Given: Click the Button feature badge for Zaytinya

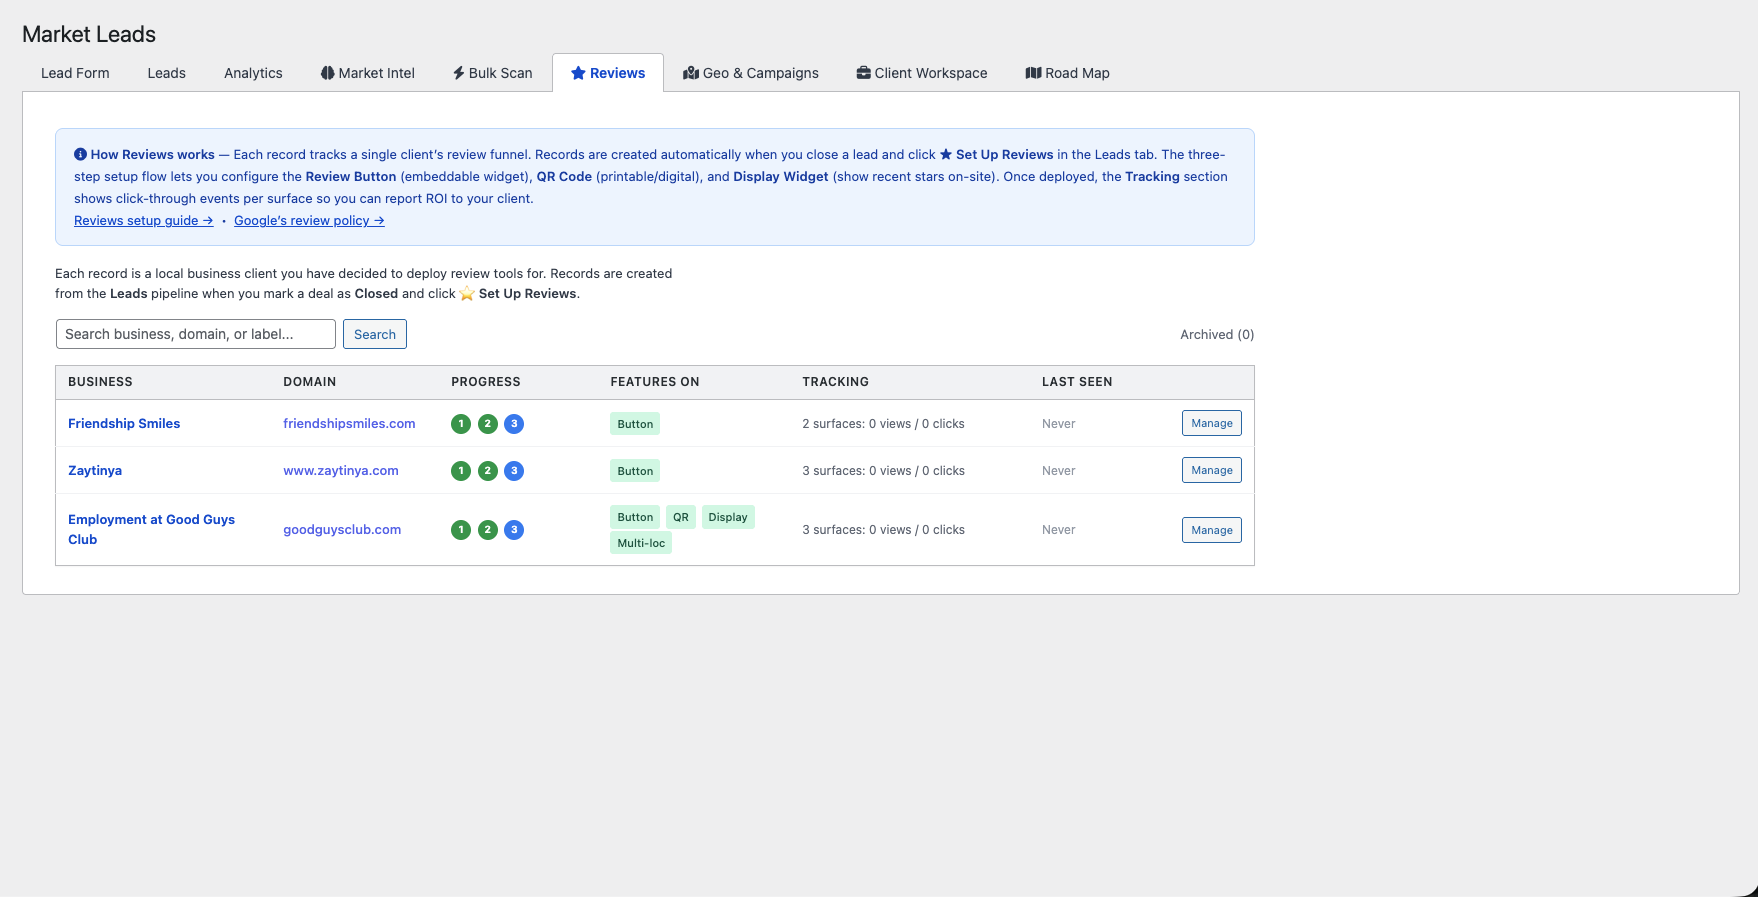Looking at the screenshot, I should pos(635,471).
